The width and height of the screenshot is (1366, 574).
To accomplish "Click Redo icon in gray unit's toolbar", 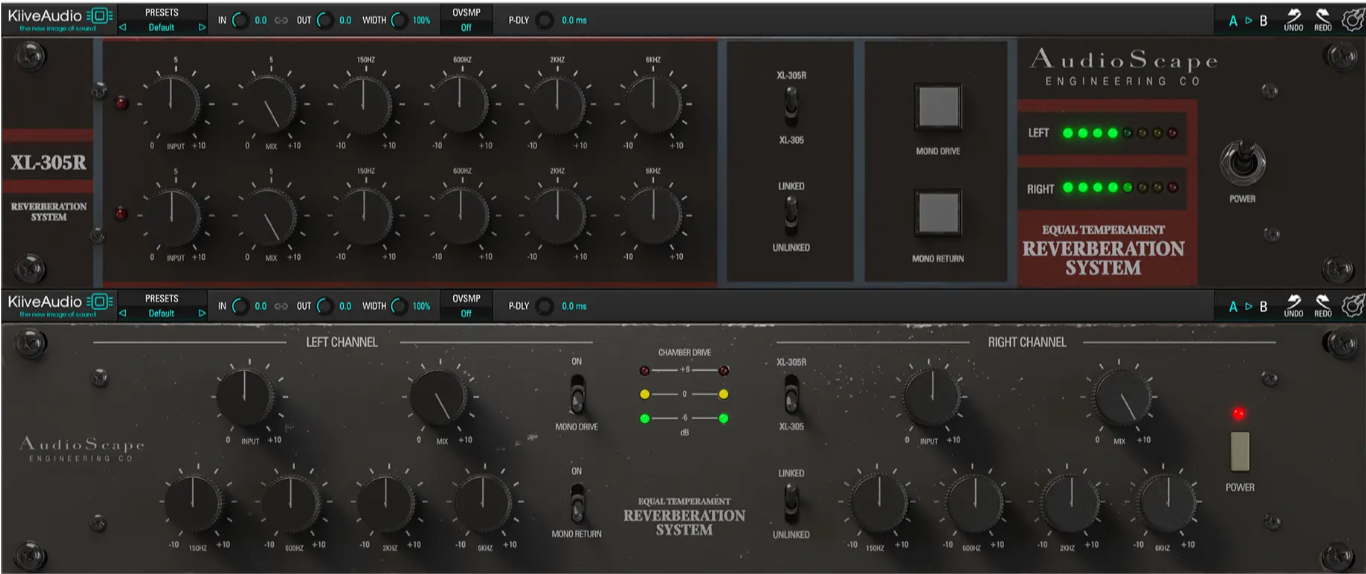I will [x=1323, y=306].
